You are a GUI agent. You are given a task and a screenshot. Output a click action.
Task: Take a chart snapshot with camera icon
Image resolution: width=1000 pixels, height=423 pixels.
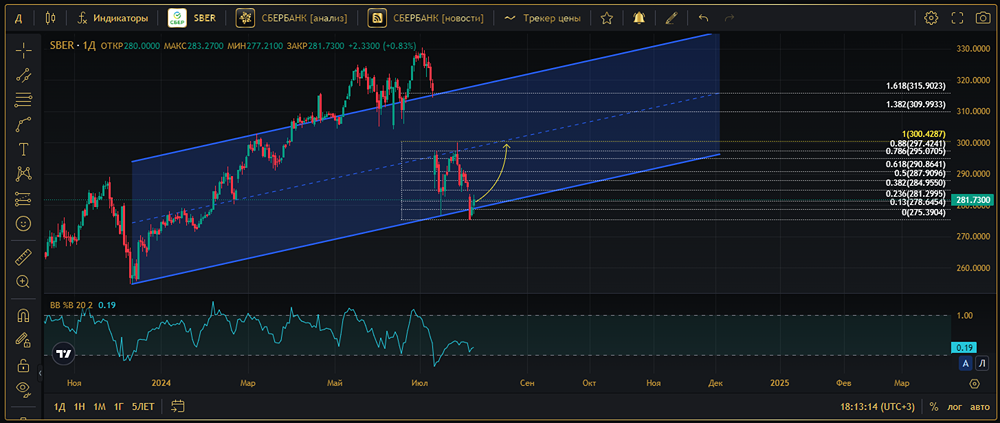(x=984, y=18)
